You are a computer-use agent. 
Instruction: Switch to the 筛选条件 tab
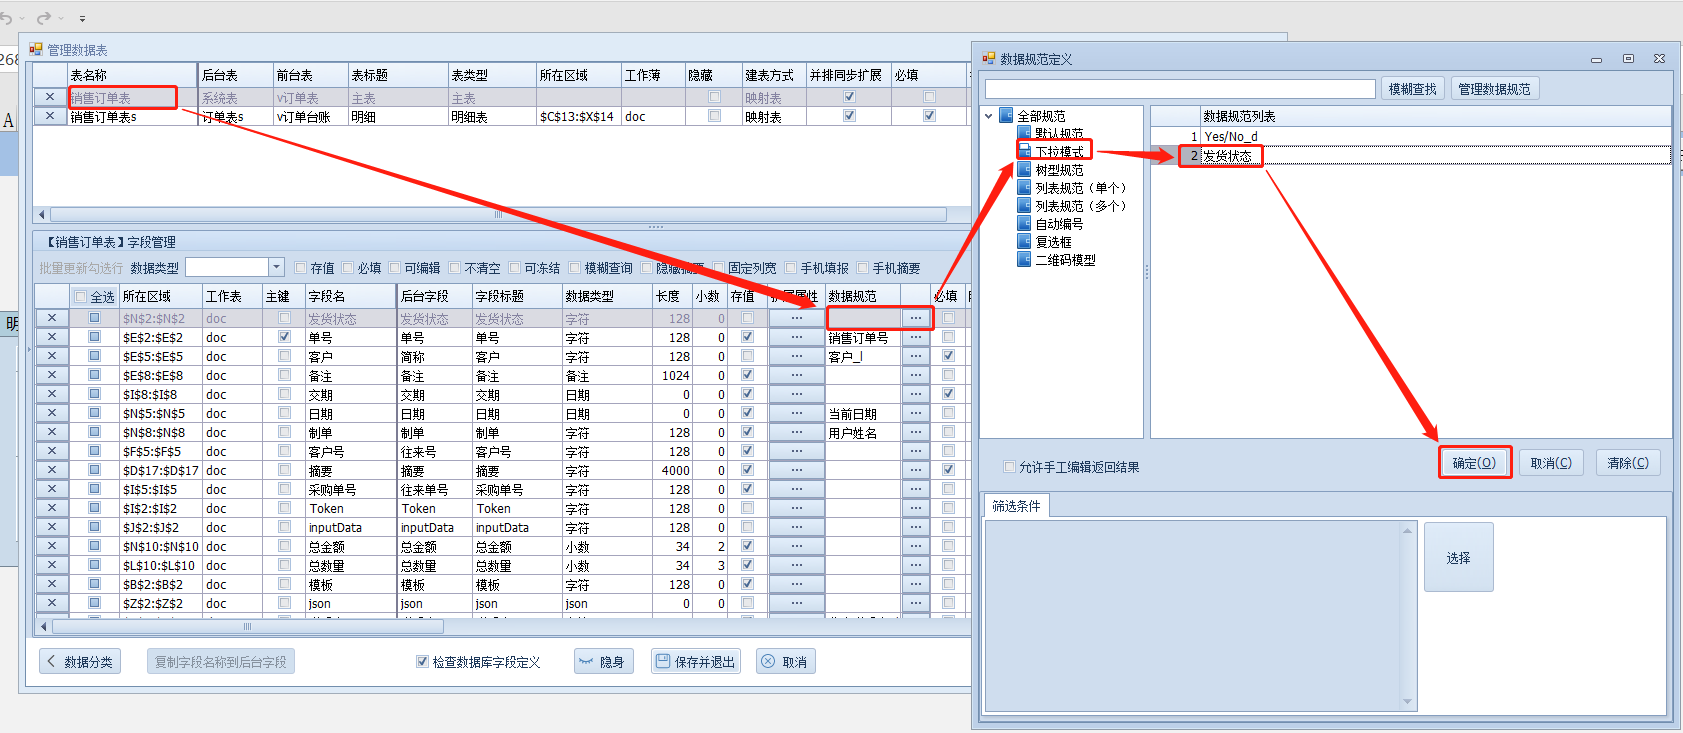[x=1016, y=506]
